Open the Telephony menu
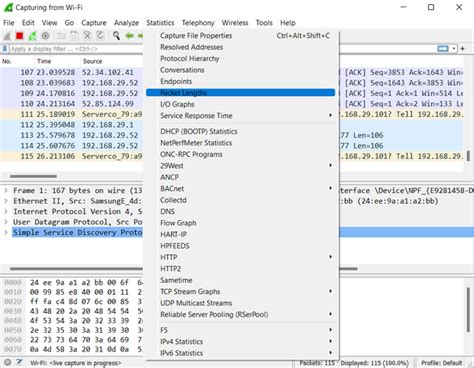This screenshot has width=474, height=368. tap(198, 23)
